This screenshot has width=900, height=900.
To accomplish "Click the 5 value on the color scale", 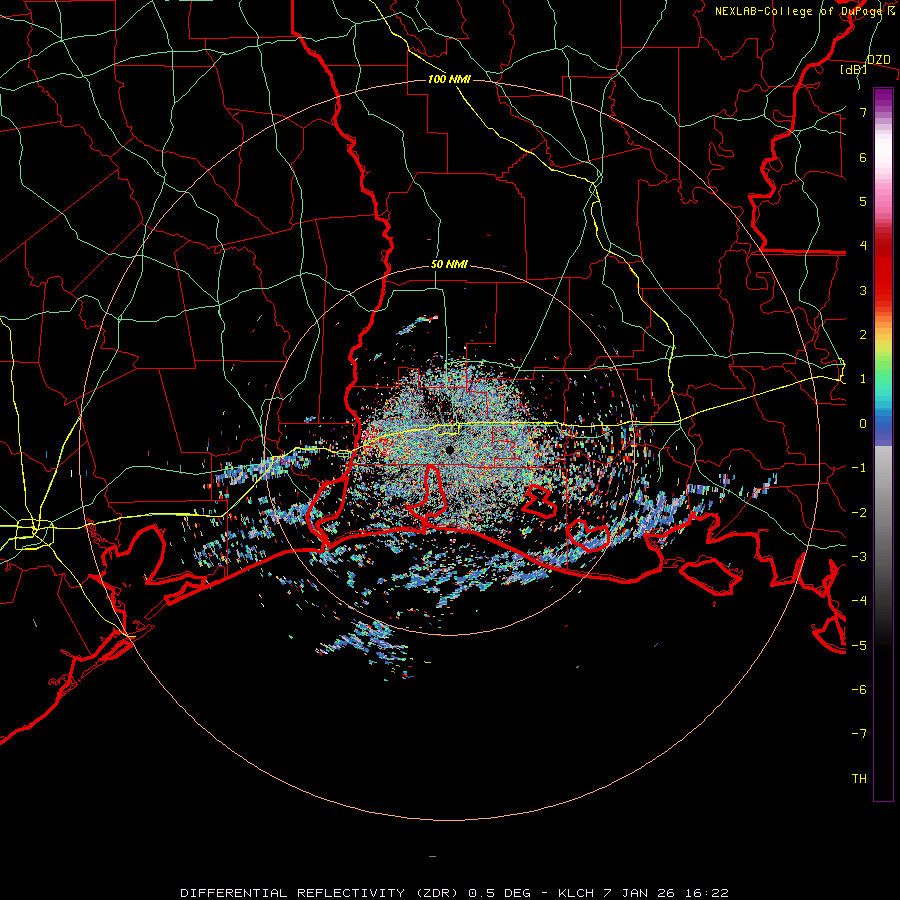I will pyautogui.click(x=863, y=201).
